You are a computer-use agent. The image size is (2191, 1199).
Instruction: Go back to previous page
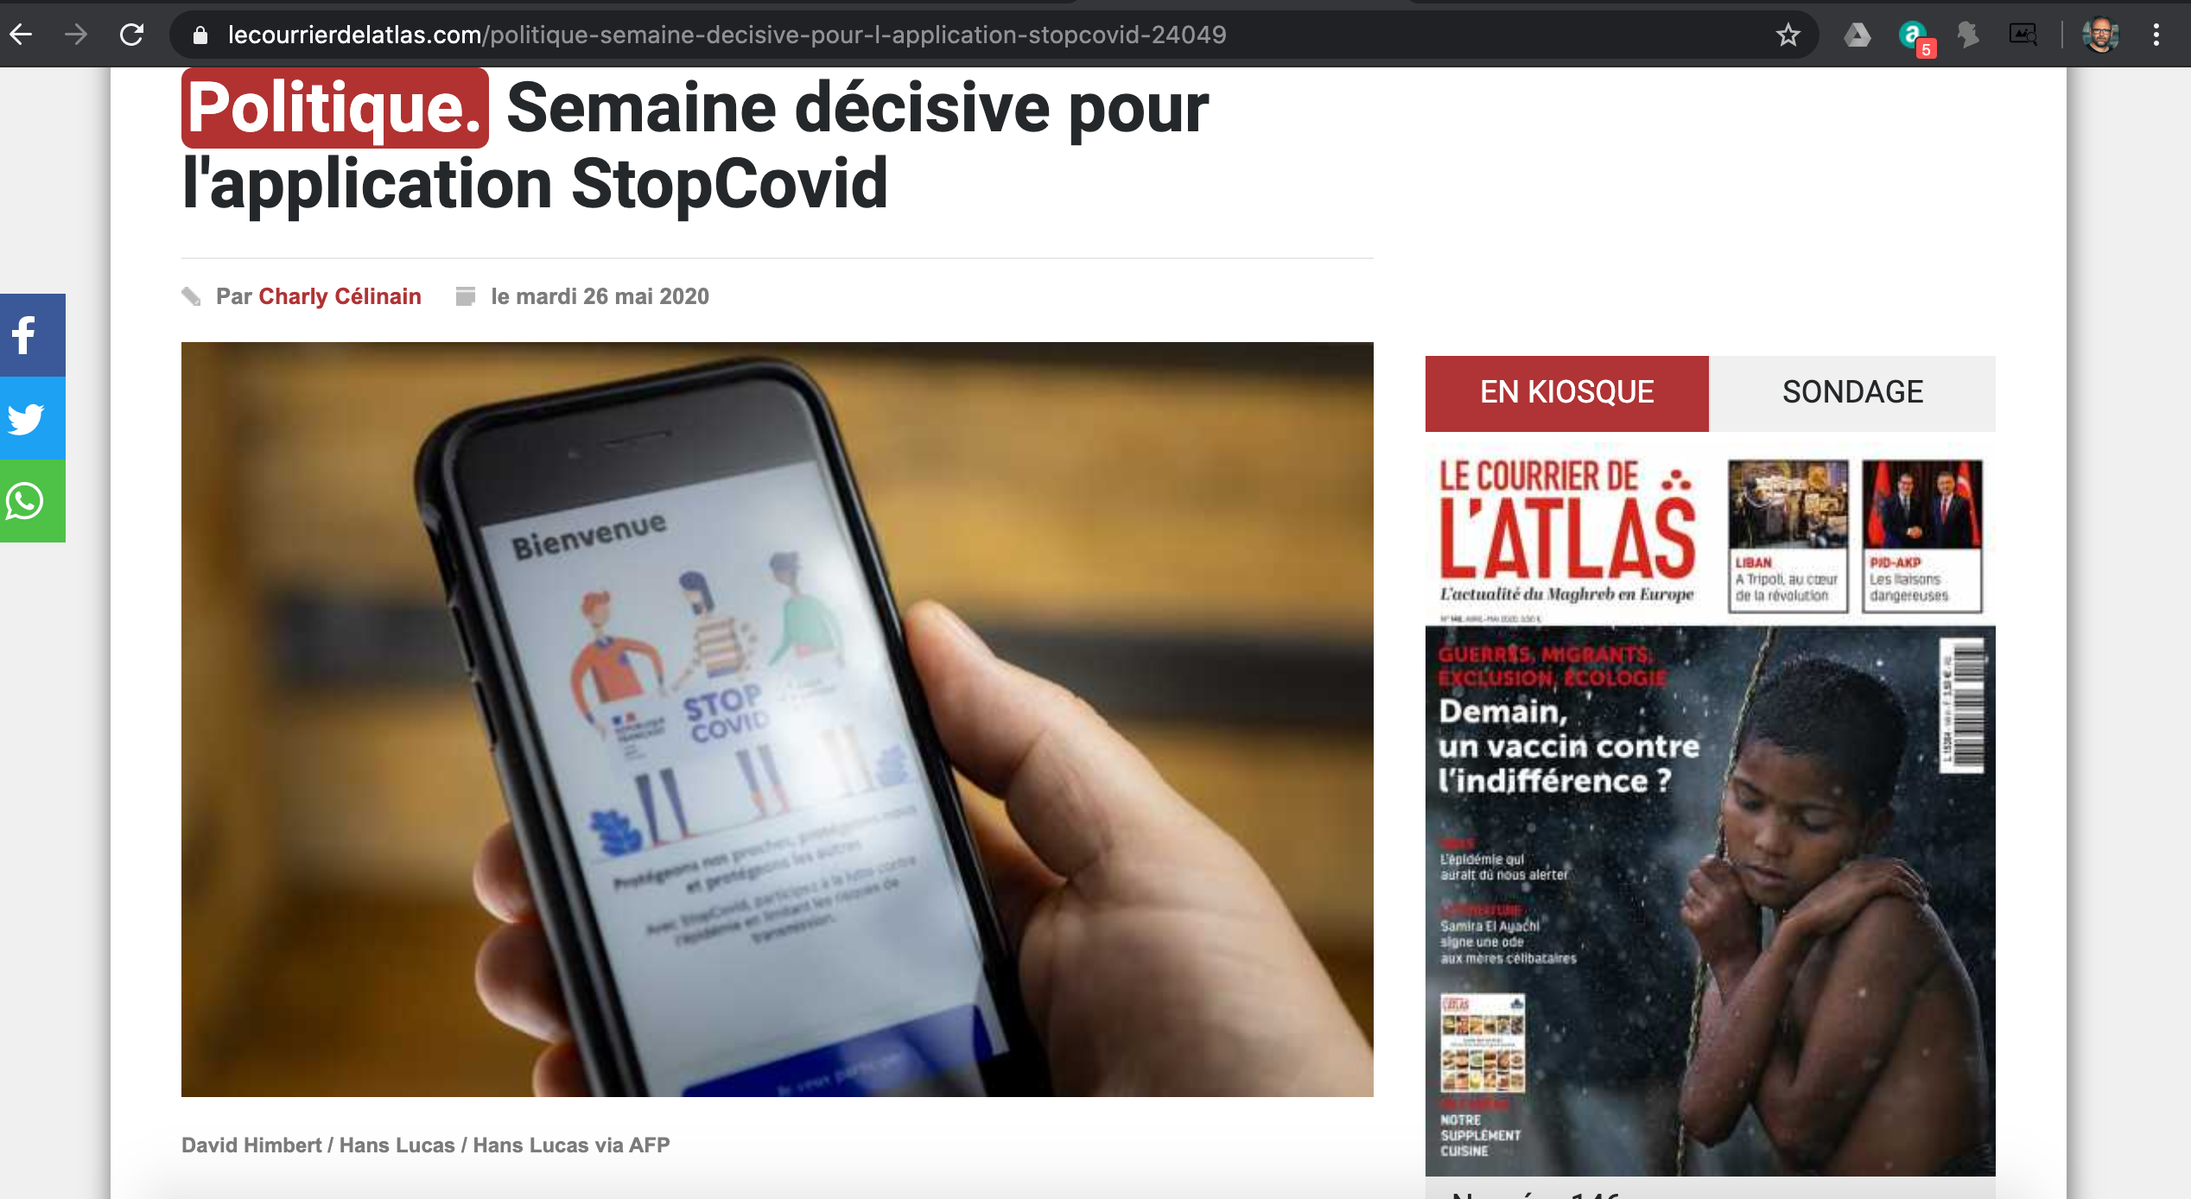pos(21,35)
